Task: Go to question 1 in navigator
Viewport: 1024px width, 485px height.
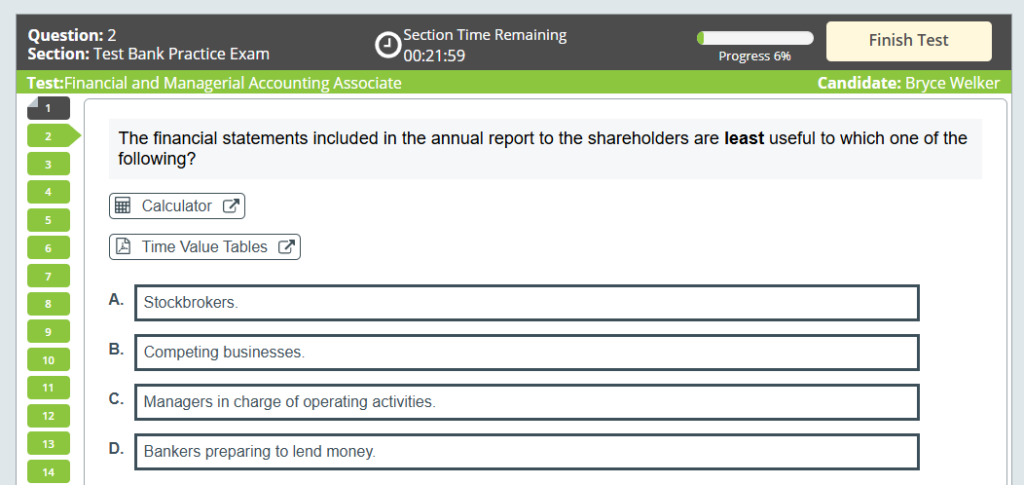Action: (48, 108)
